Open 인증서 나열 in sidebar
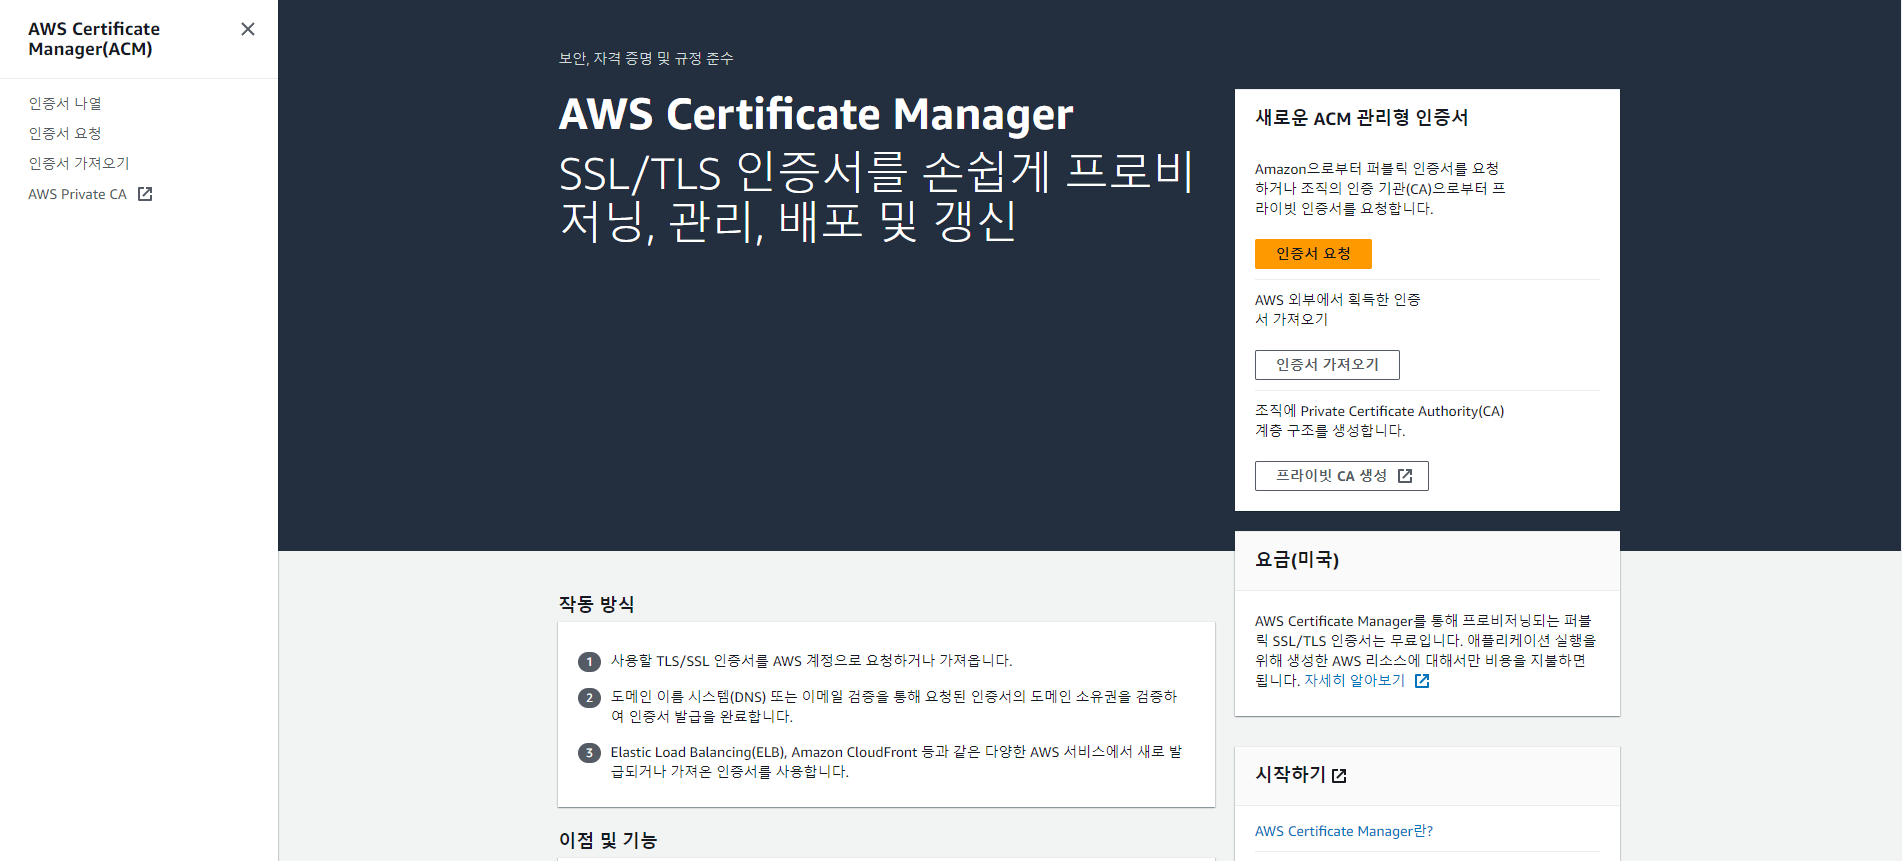Viewport: 1902px width, 861px height. (x=65, y=103)
